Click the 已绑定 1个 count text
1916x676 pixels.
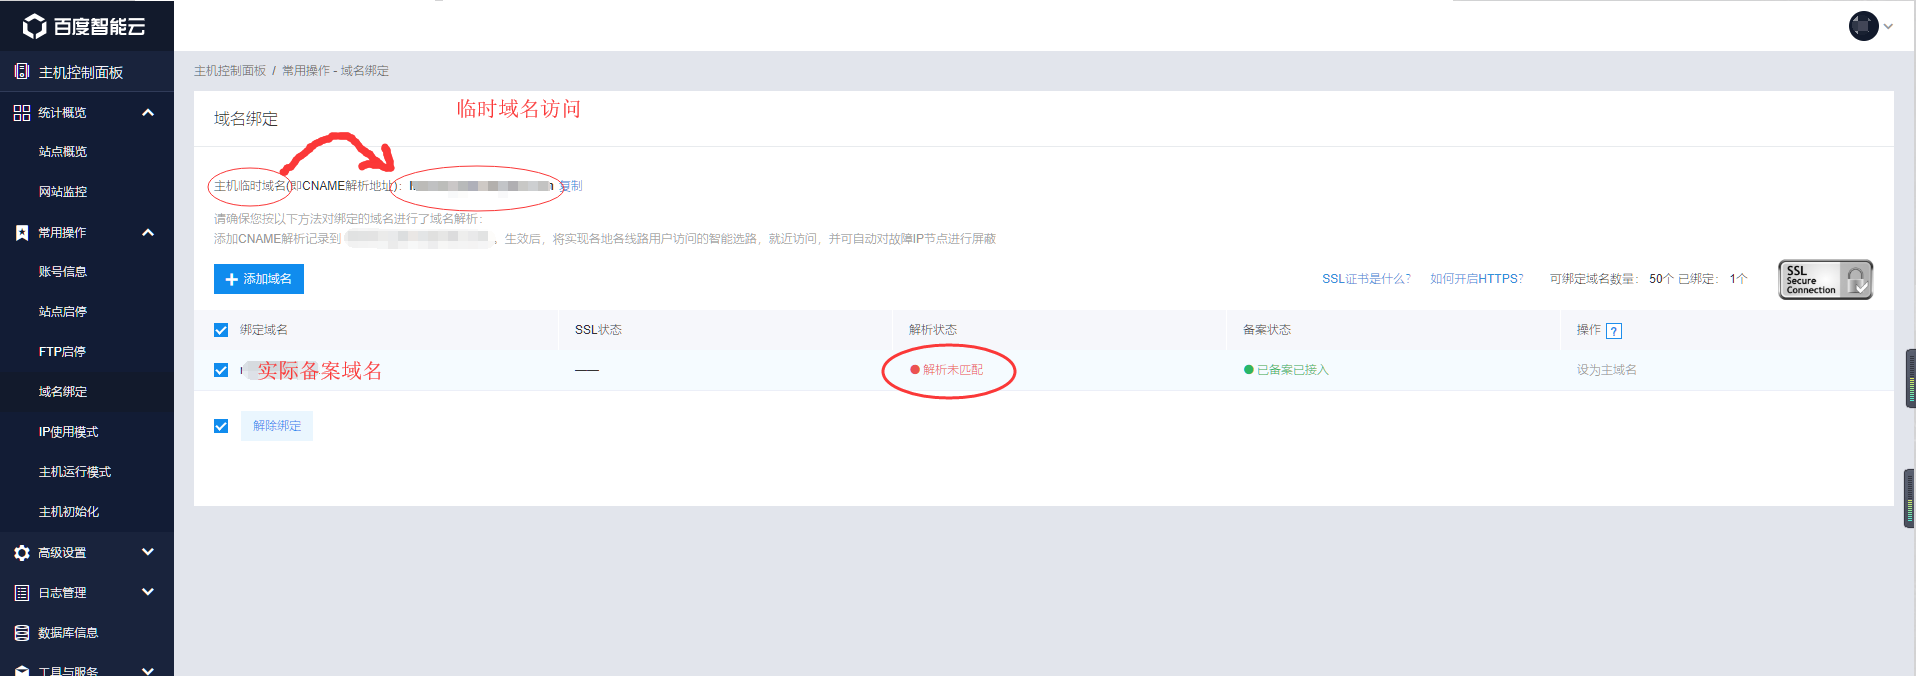pyautogui.click(x=1712, y=279)
